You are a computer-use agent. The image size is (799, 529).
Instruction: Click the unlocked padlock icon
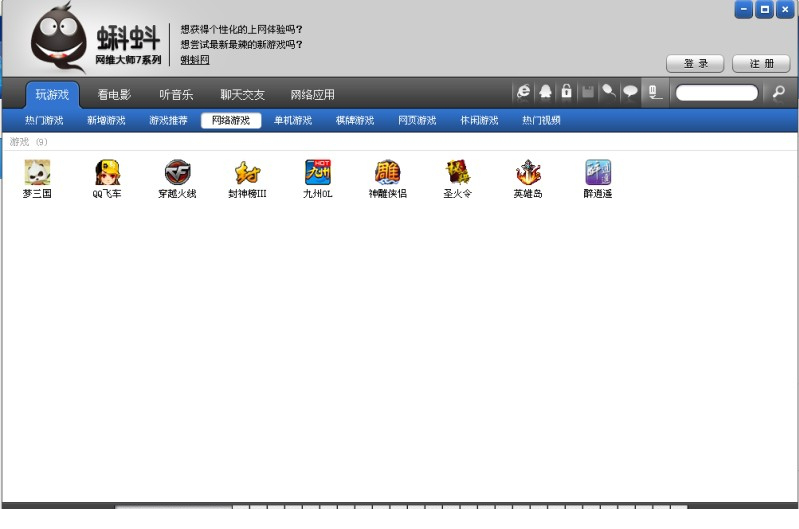(566, 91)
